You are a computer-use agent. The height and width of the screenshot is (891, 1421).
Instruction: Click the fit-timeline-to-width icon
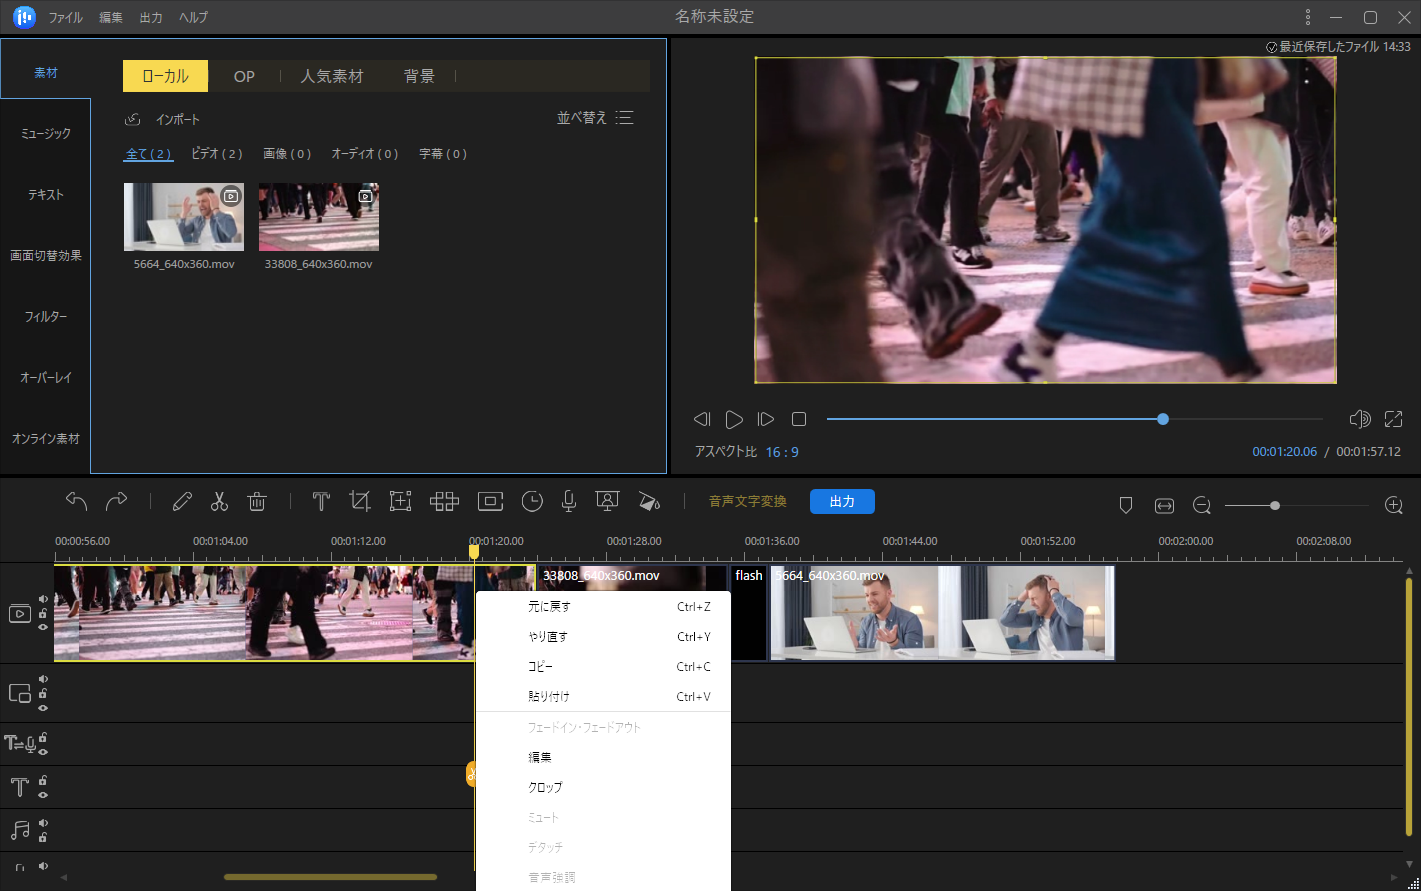click(1164, 506)
